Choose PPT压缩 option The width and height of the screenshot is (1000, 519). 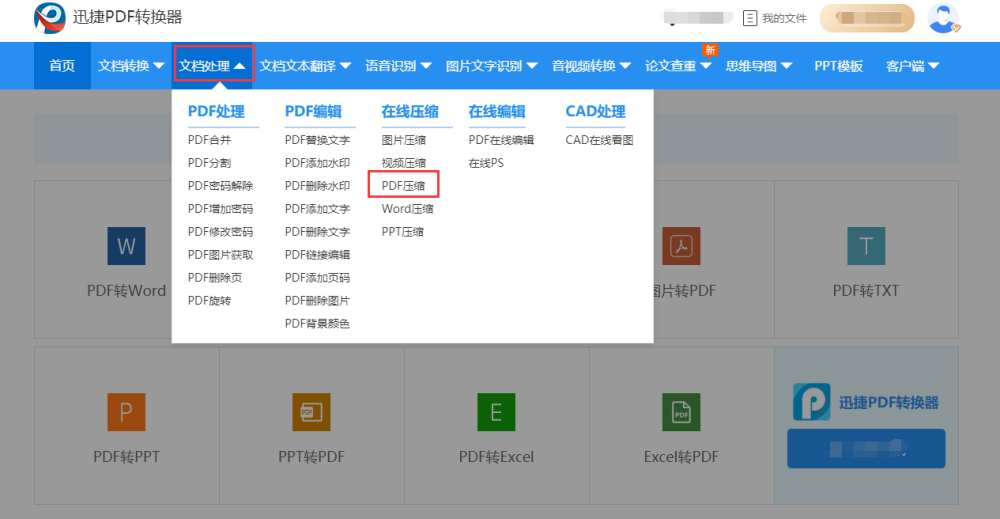coord(402,232)
